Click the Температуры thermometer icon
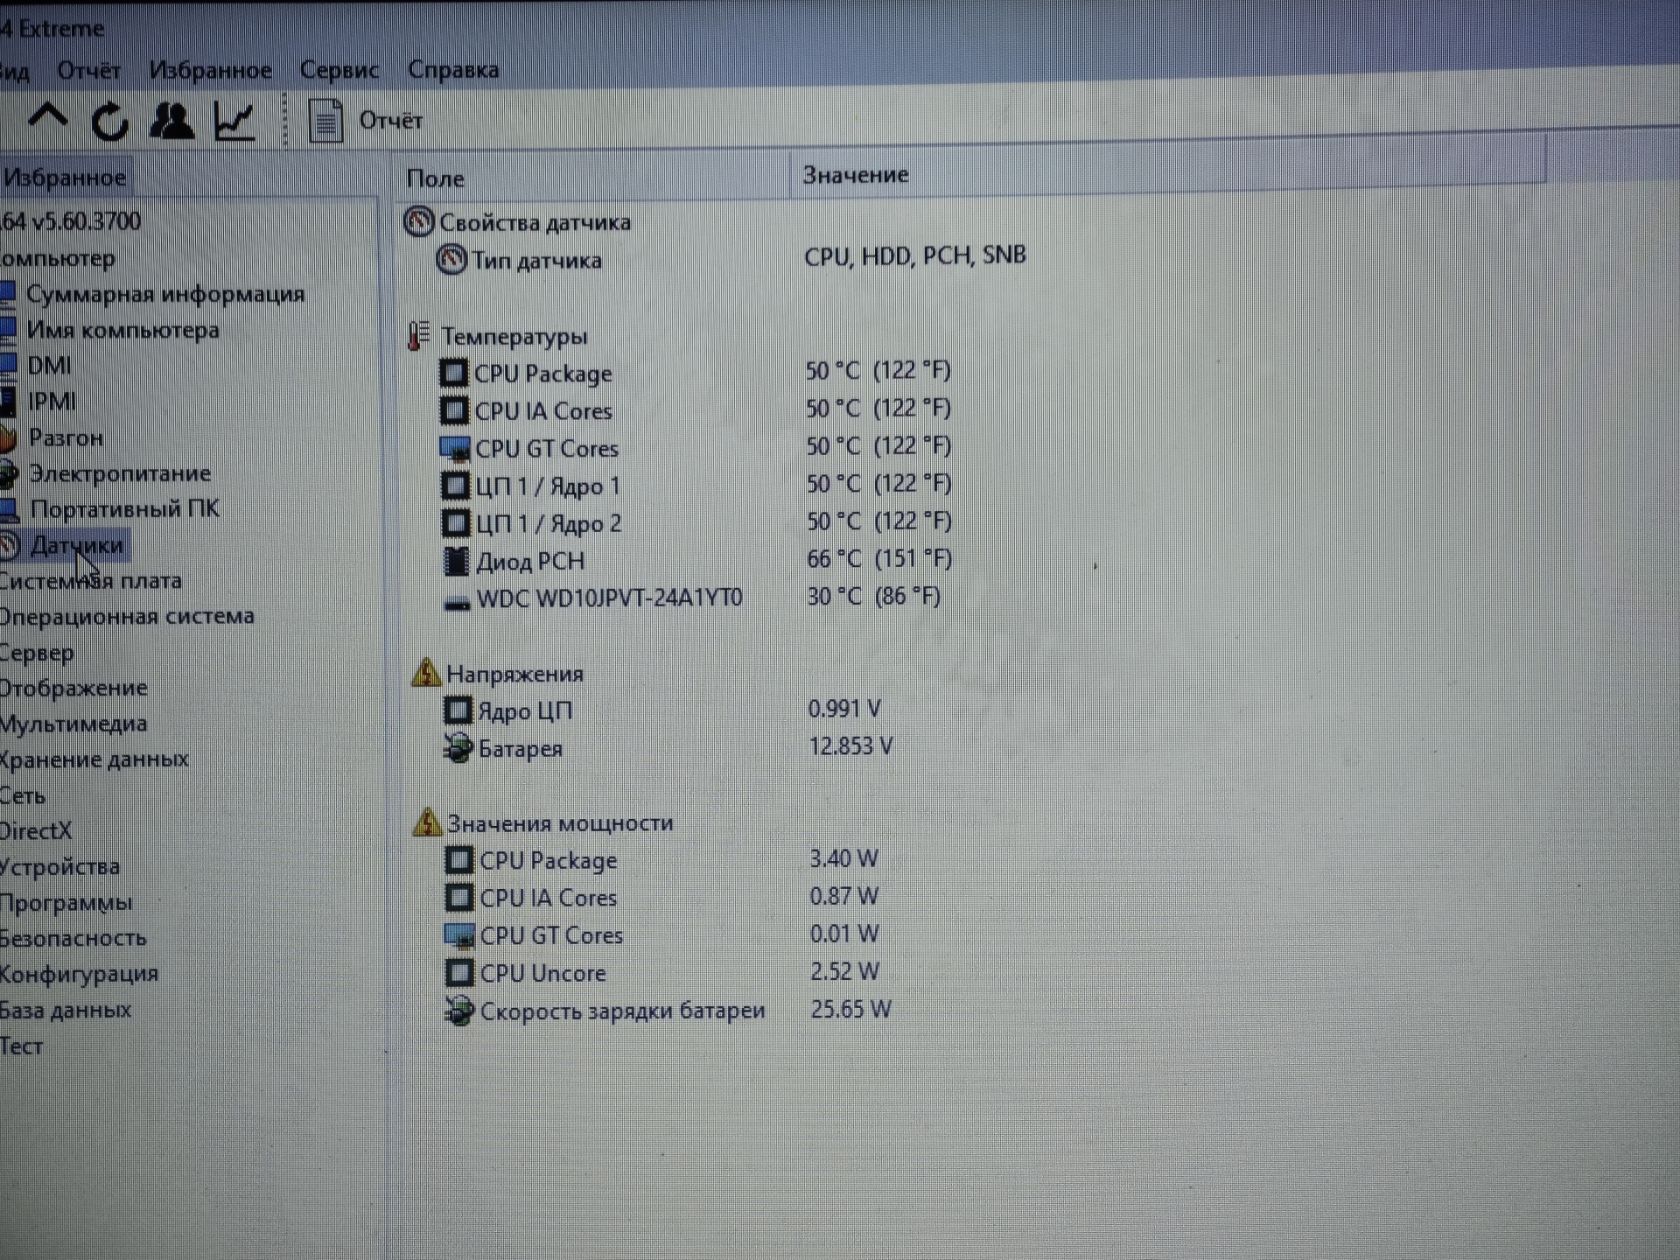Image resolution: width=1680 pixels, height=1260 pixels. (419, 335)
